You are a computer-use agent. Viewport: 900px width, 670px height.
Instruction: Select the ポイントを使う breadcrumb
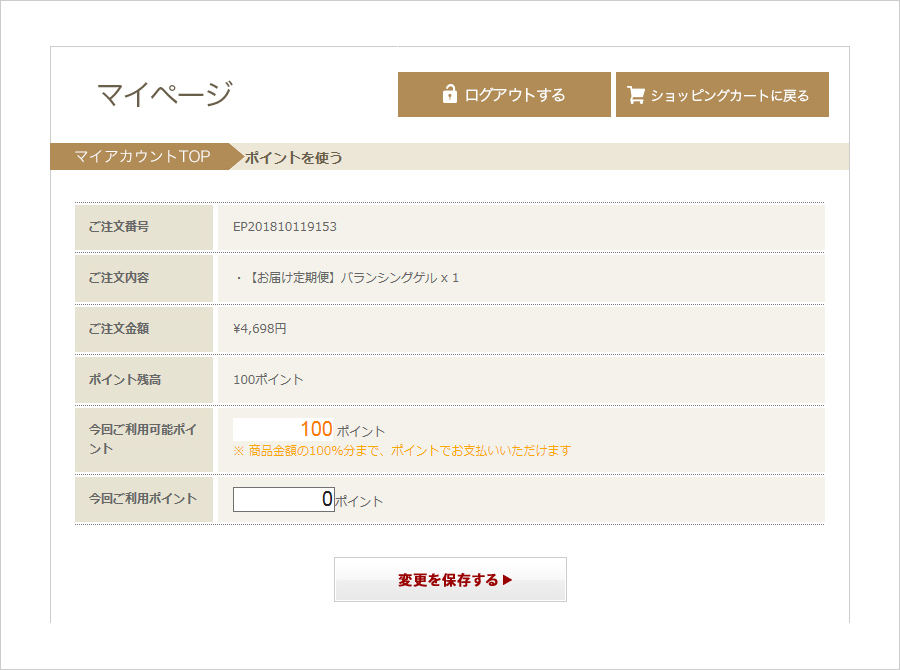tap(293, 157)
